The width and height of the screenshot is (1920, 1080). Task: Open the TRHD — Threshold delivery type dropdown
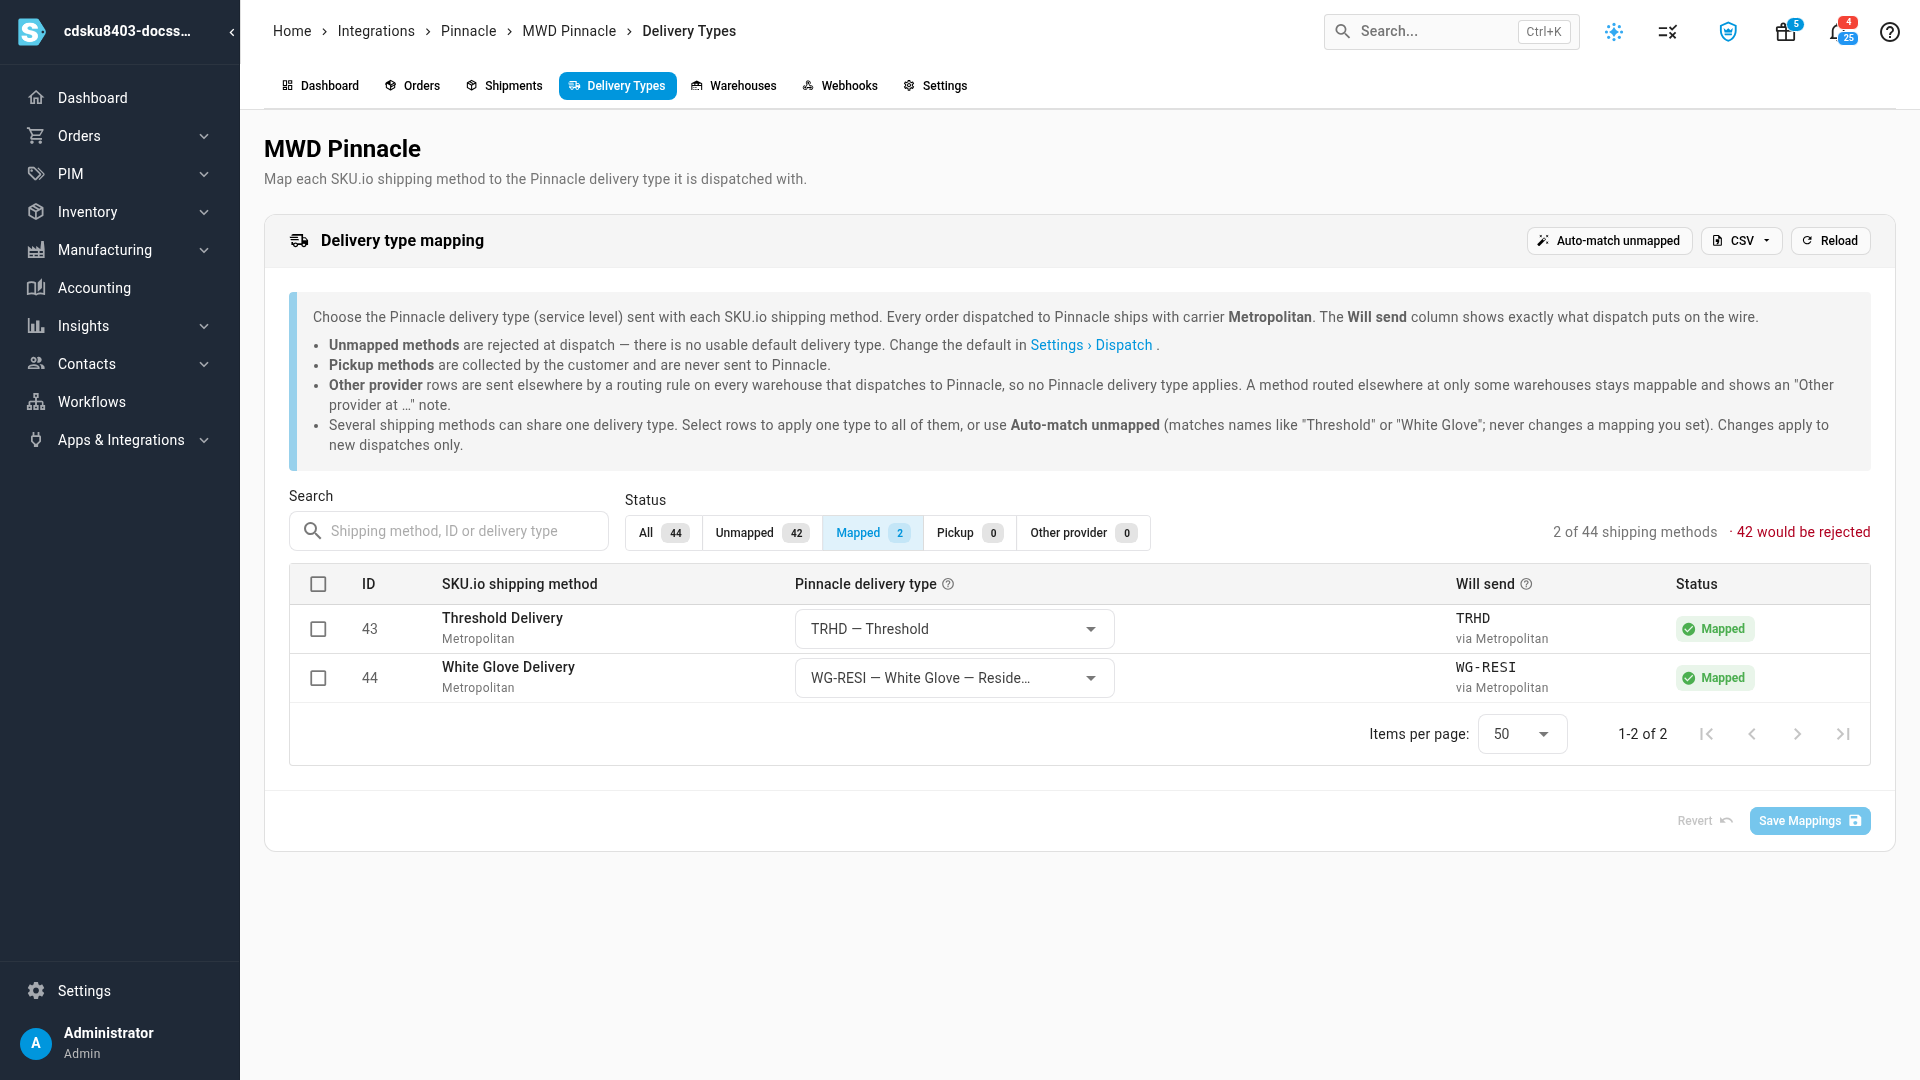(954, 629)
